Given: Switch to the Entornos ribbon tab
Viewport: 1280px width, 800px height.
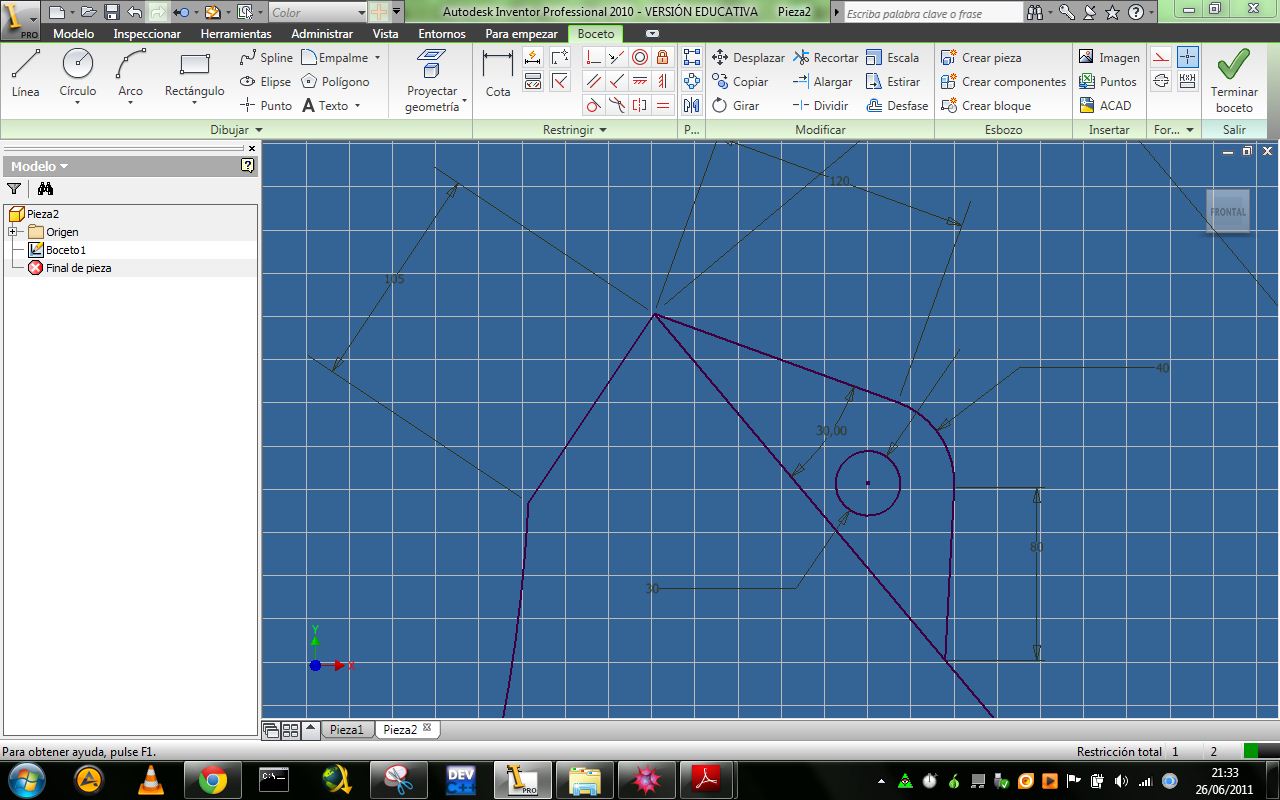Looking at the screenshot, I should coord(442,34).
